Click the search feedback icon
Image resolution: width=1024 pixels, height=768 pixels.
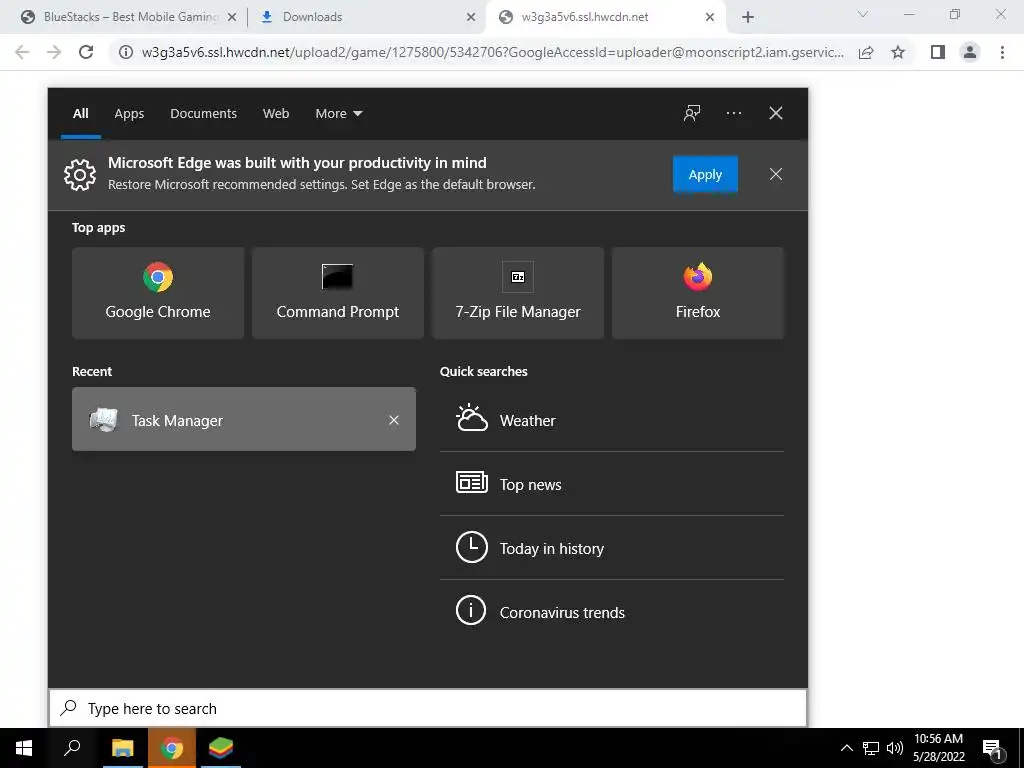pyautogui.click(x=692, y=113)
